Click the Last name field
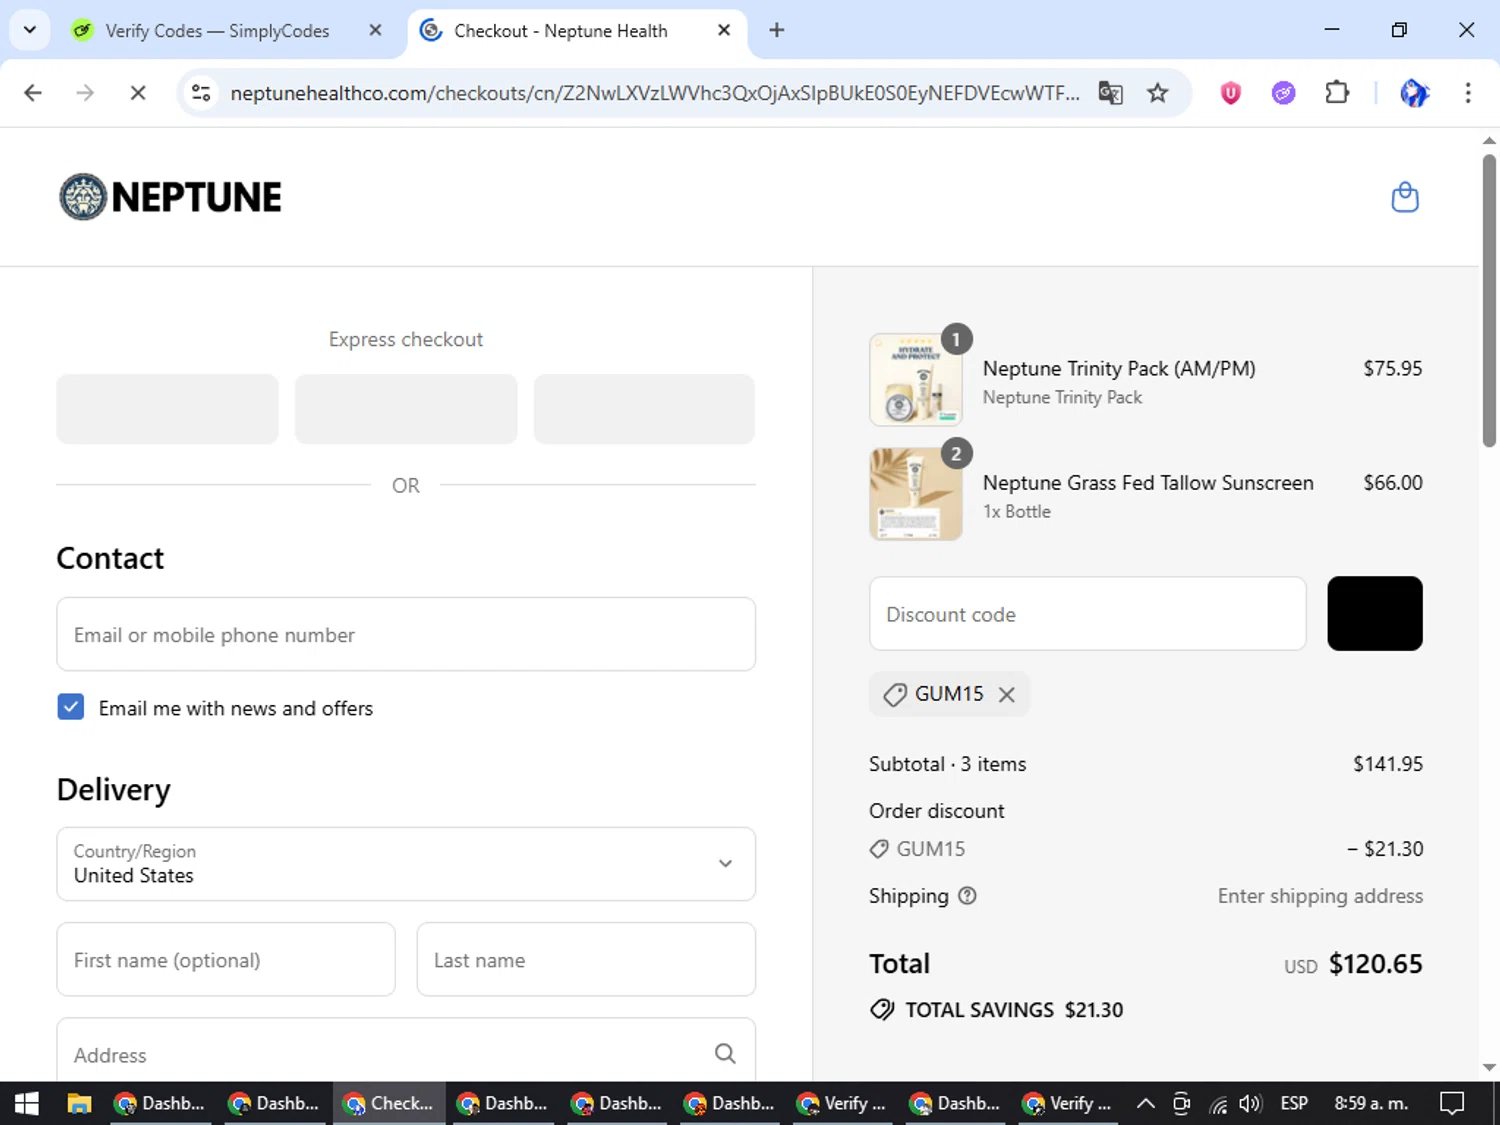Screen dimensions: 1500x1125 586,959
